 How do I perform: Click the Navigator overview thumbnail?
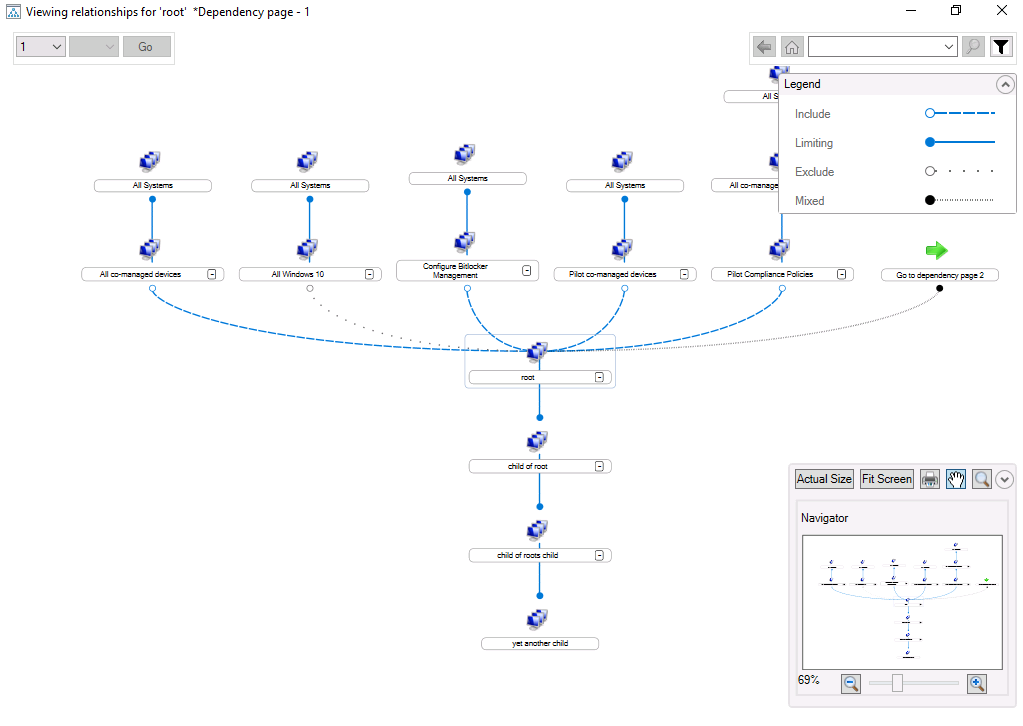(902, 602)
